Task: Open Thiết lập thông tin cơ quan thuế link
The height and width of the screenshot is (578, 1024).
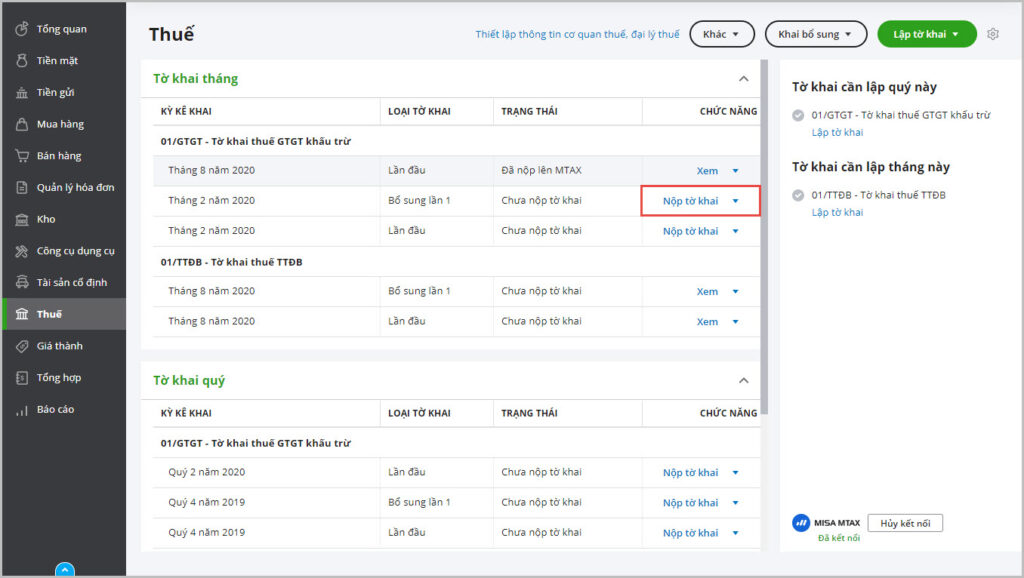Action: (x=577, y=34)
